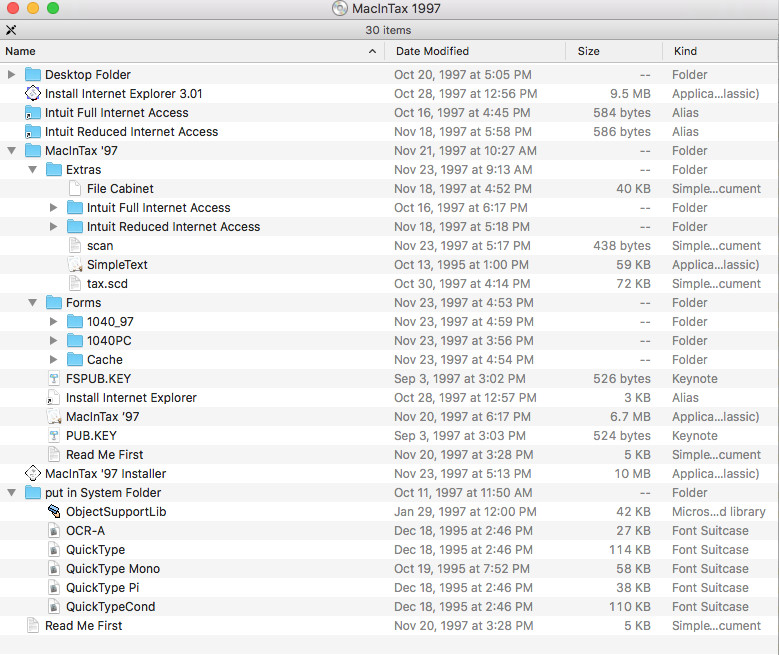The height and width of the screenshot is (655, 779).
Task: Sort by the Kind column header
Action: click(x=721, y=51)
